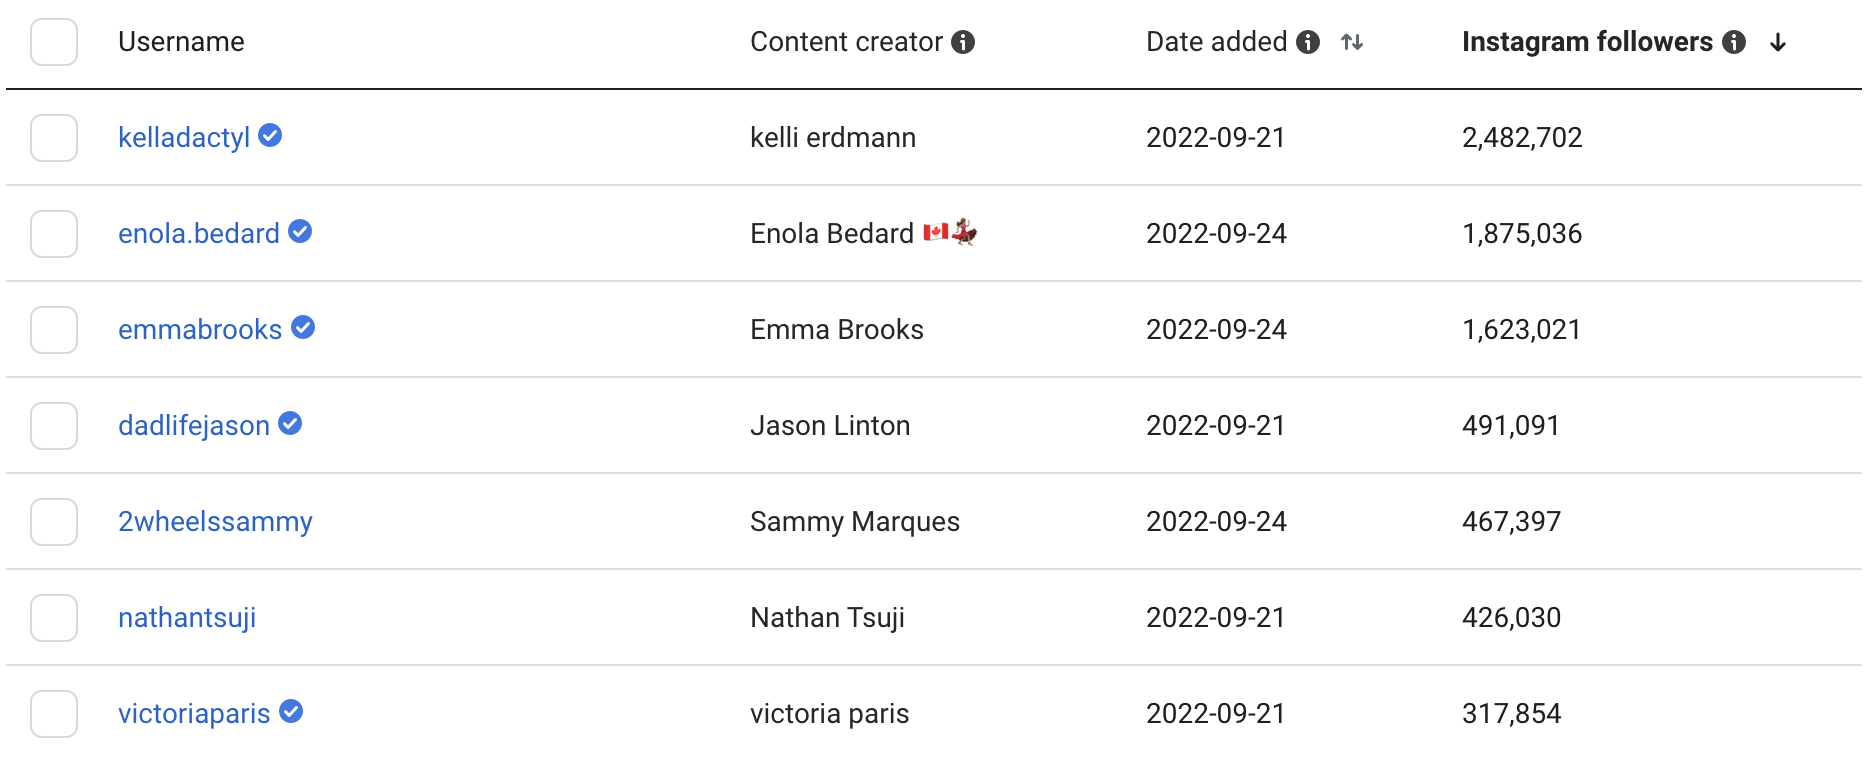Check the box for the kelladactyl row
This screenshot has width=1874, height=776.
pos(54,138)
